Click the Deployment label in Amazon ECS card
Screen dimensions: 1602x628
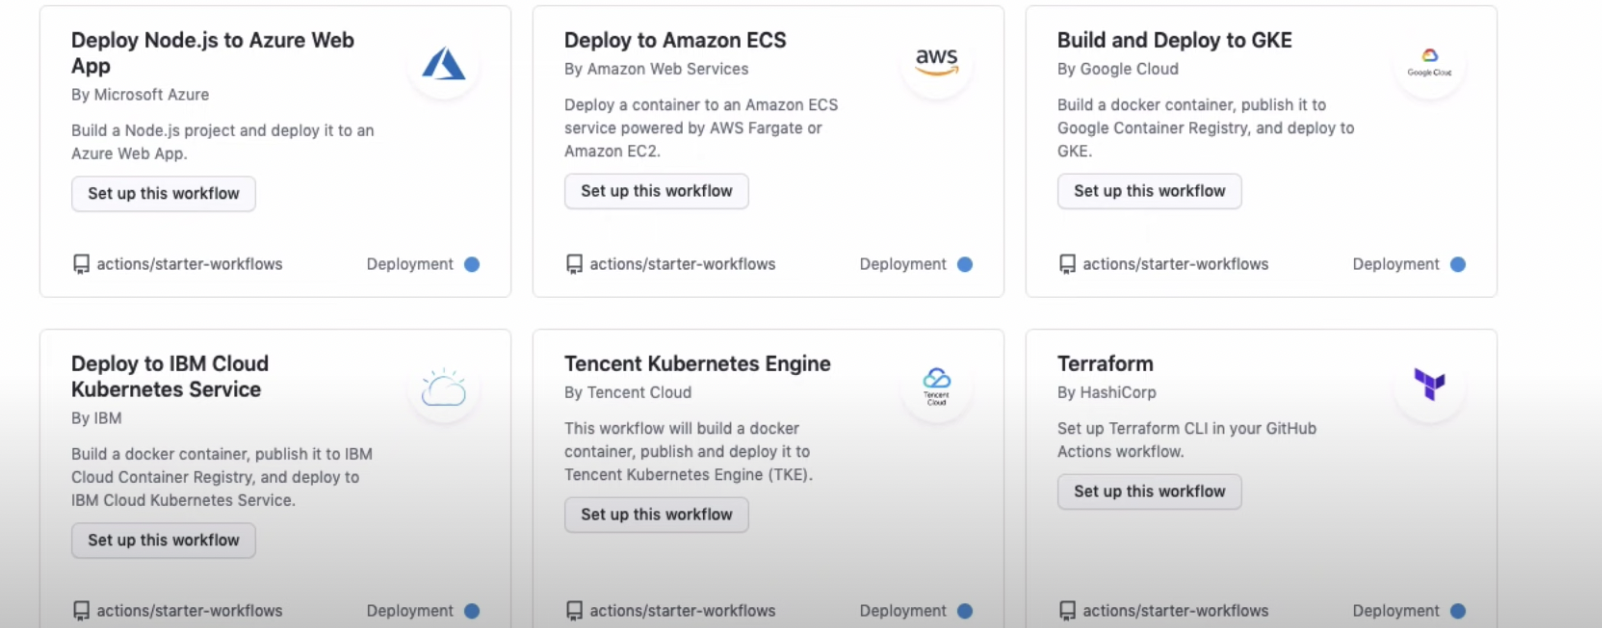[x=903, y=264]
